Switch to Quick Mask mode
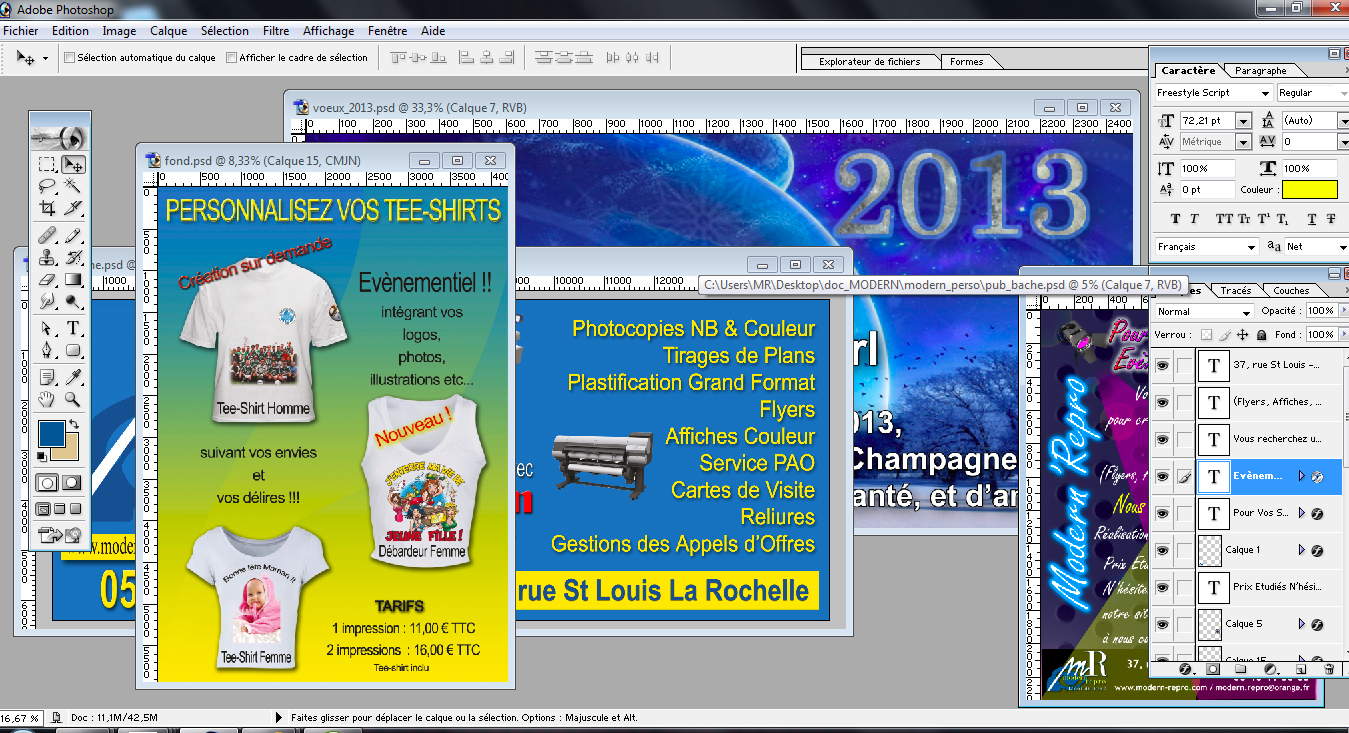Image resolution: width=1349 pixels, height=733 pixels. pos(73,483)
